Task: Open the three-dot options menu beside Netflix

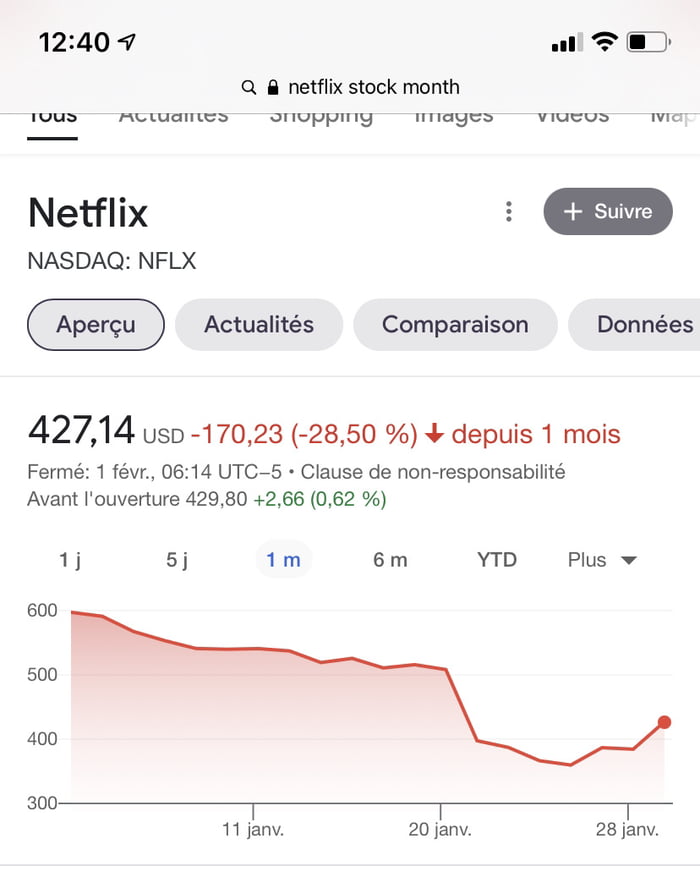Action: (509, 212)
